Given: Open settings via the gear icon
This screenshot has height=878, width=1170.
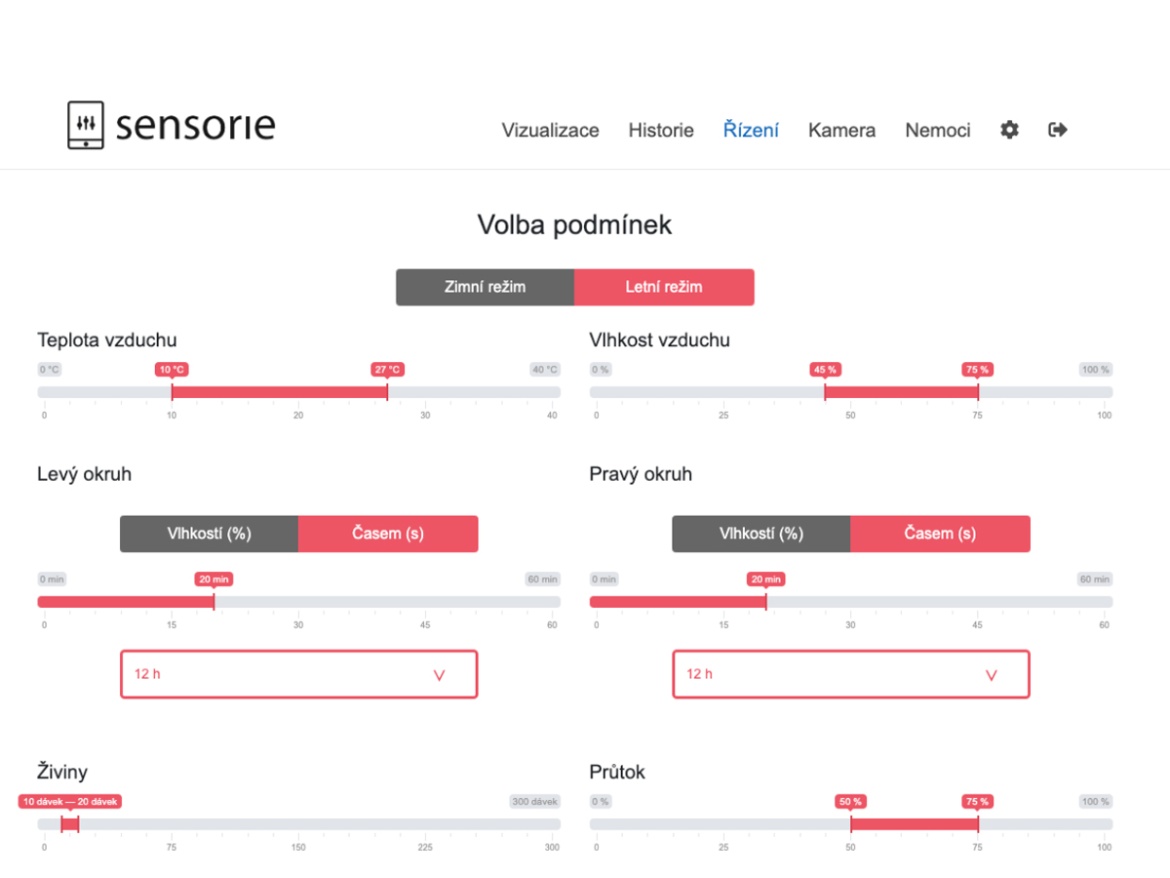Looking at the screenshot, I should click(x=1010, y=130).
